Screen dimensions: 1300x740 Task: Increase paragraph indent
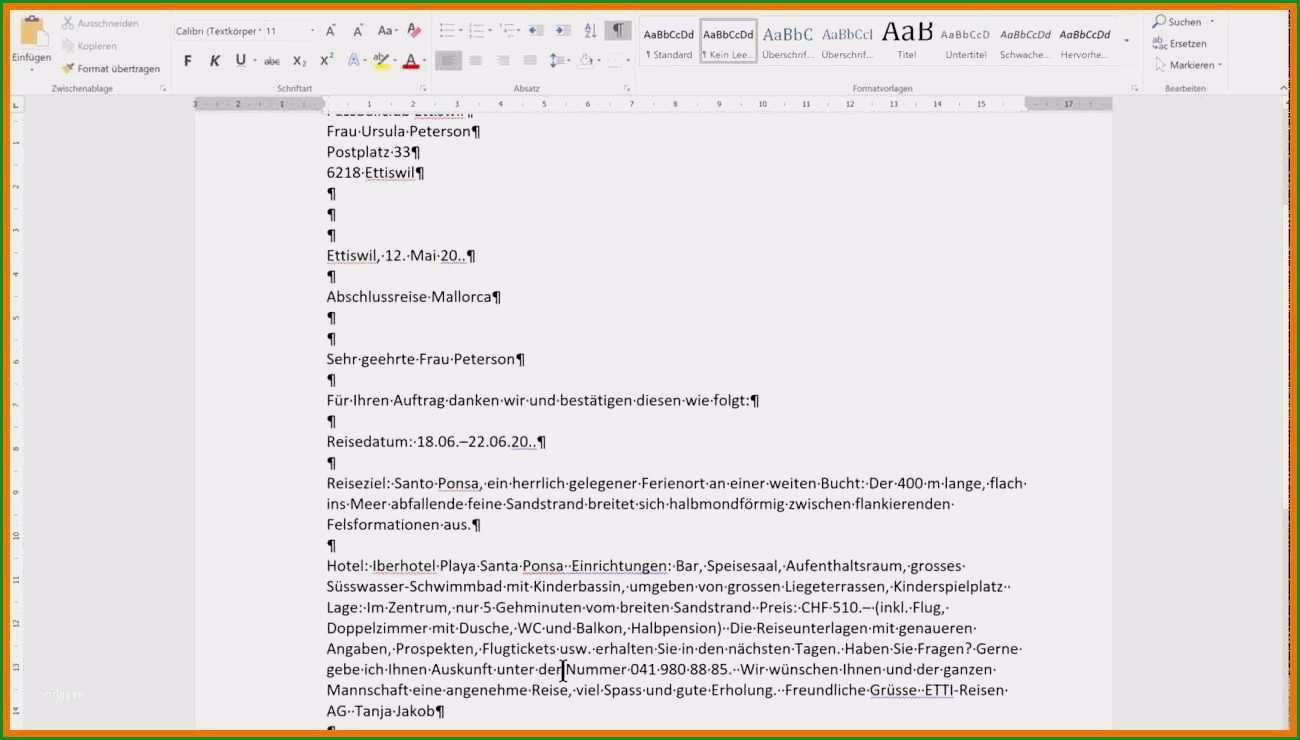[563, 31]
